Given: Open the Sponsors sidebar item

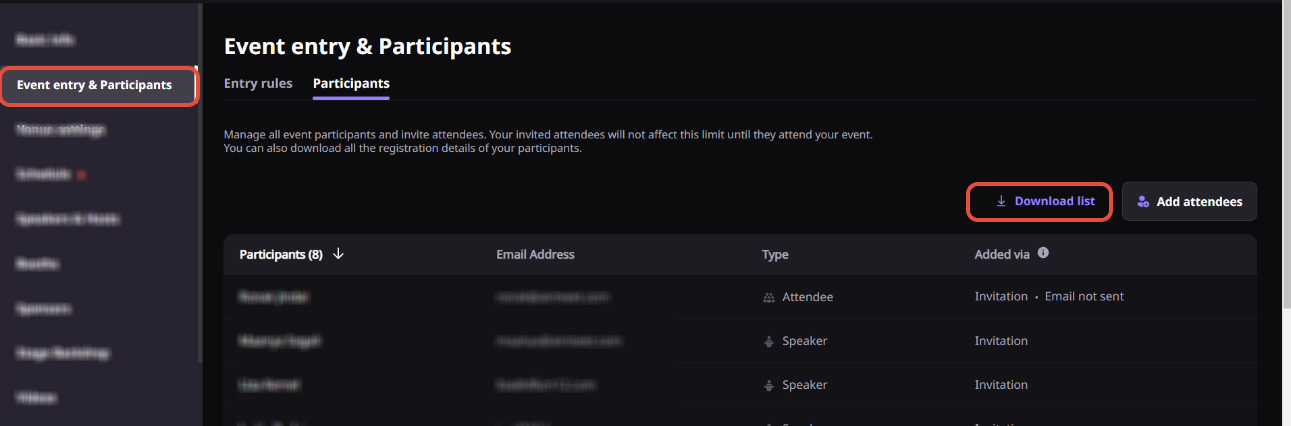Looking at the screenshot, I should pos(43,309).
